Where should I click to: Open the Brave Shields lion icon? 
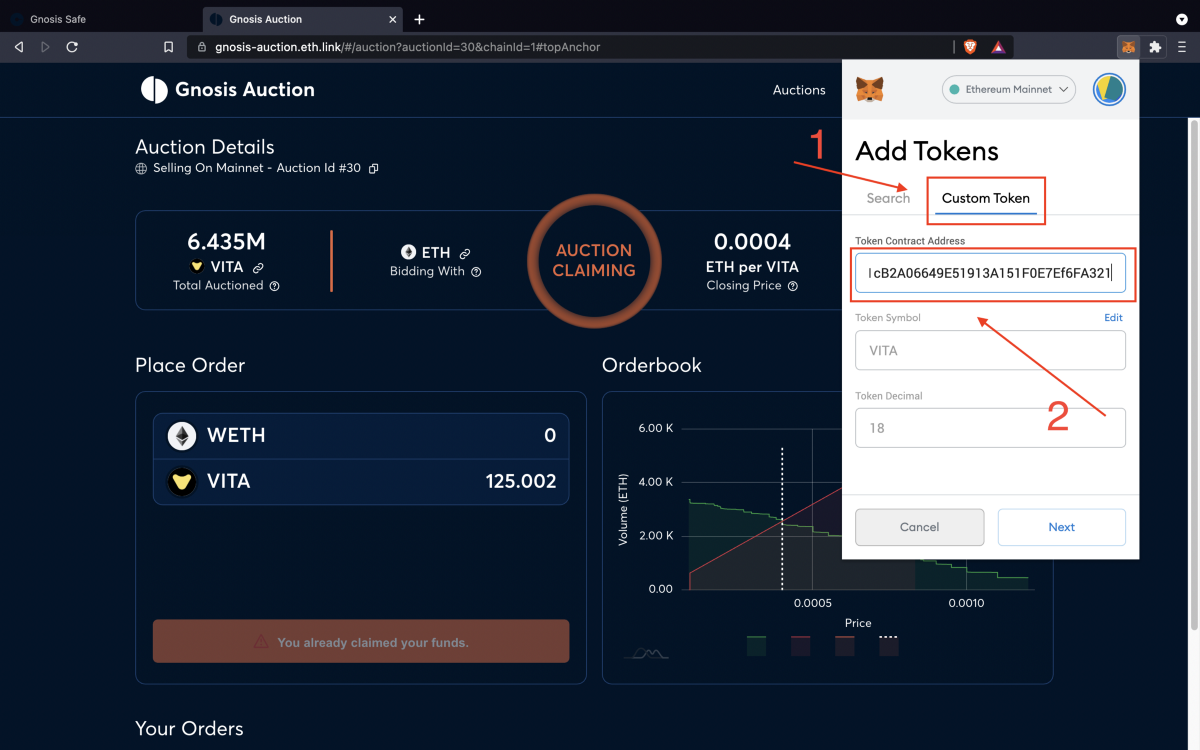(x=970, y=47)
